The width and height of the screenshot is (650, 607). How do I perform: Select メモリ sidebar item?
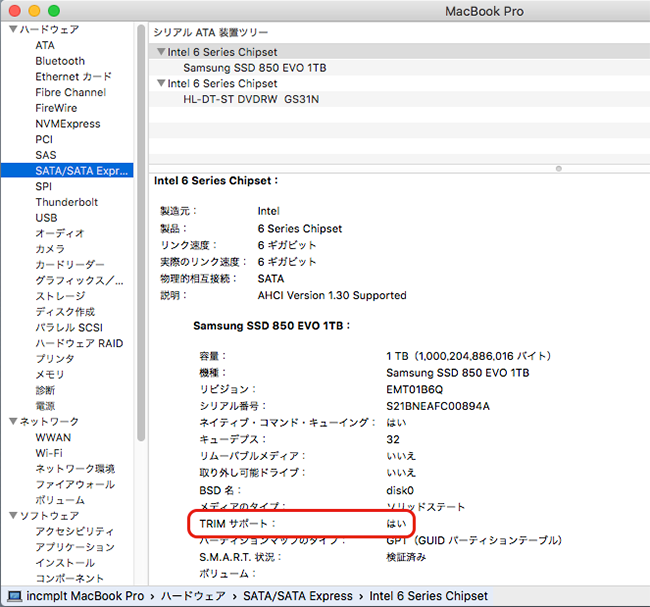tap(50, 374)
